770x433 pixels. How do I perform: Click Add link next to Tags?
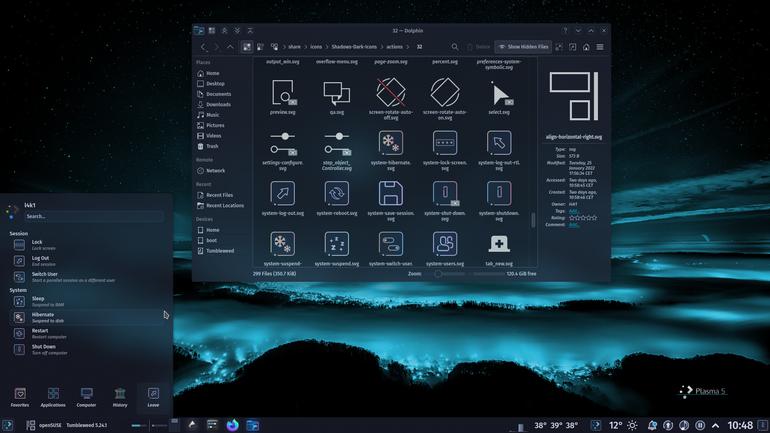pyautogui.click(x=573, y=211)
